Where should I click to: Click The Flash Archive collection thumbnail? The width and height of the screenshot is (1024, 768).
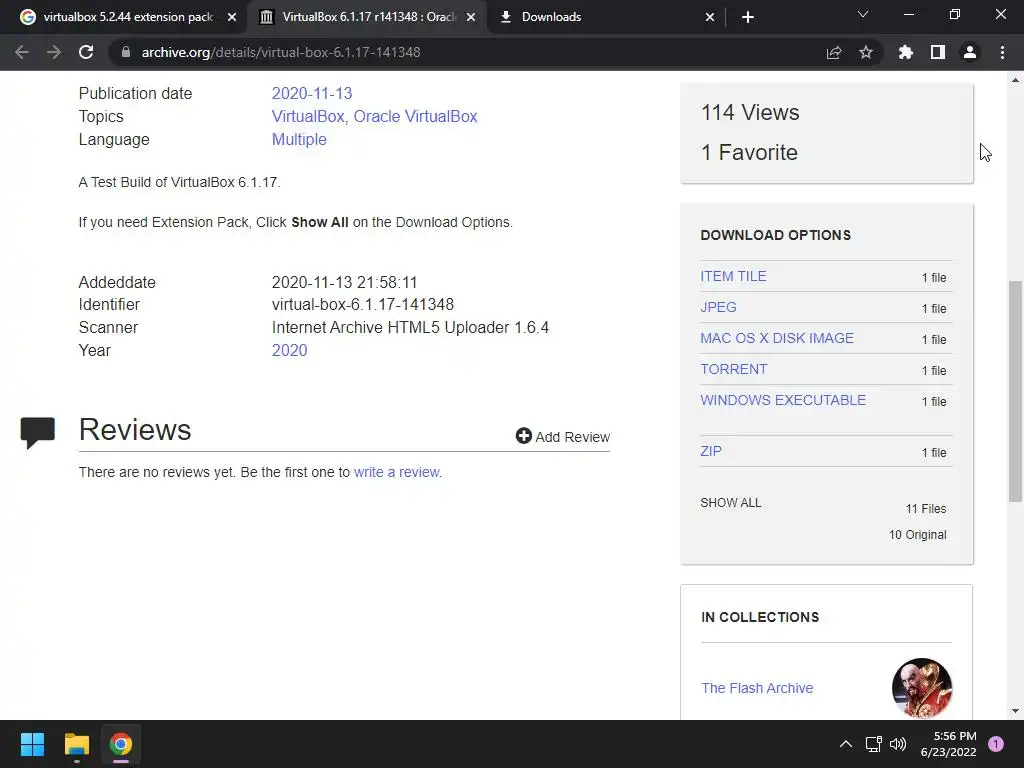point(921,688)
